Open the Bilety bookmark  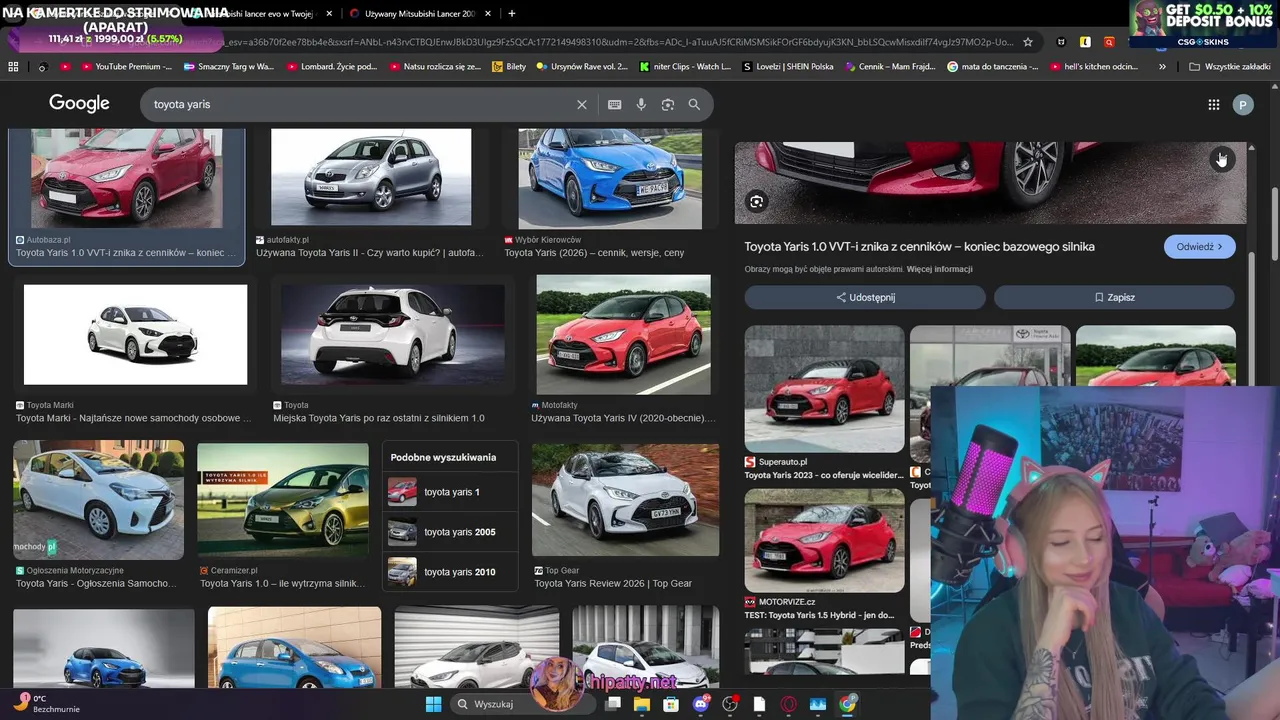point(509,67)
